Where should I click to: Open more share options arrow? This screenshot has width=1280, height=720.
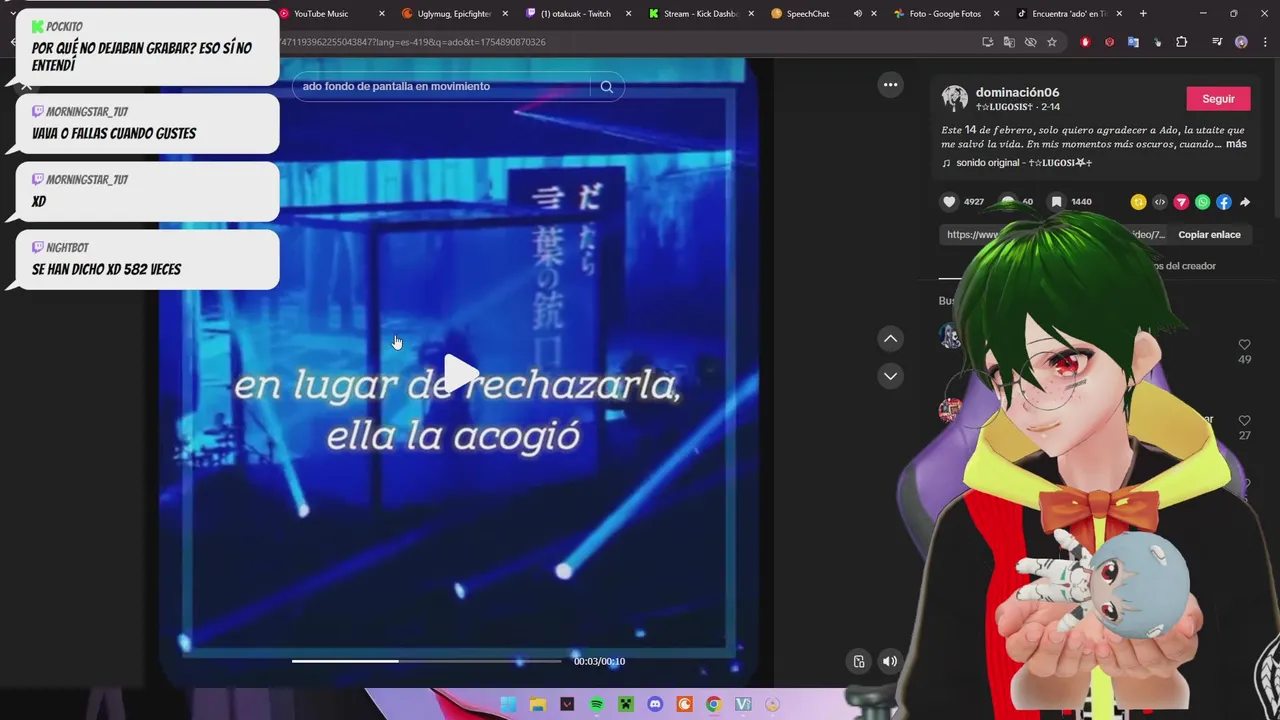click(1245, 202)
